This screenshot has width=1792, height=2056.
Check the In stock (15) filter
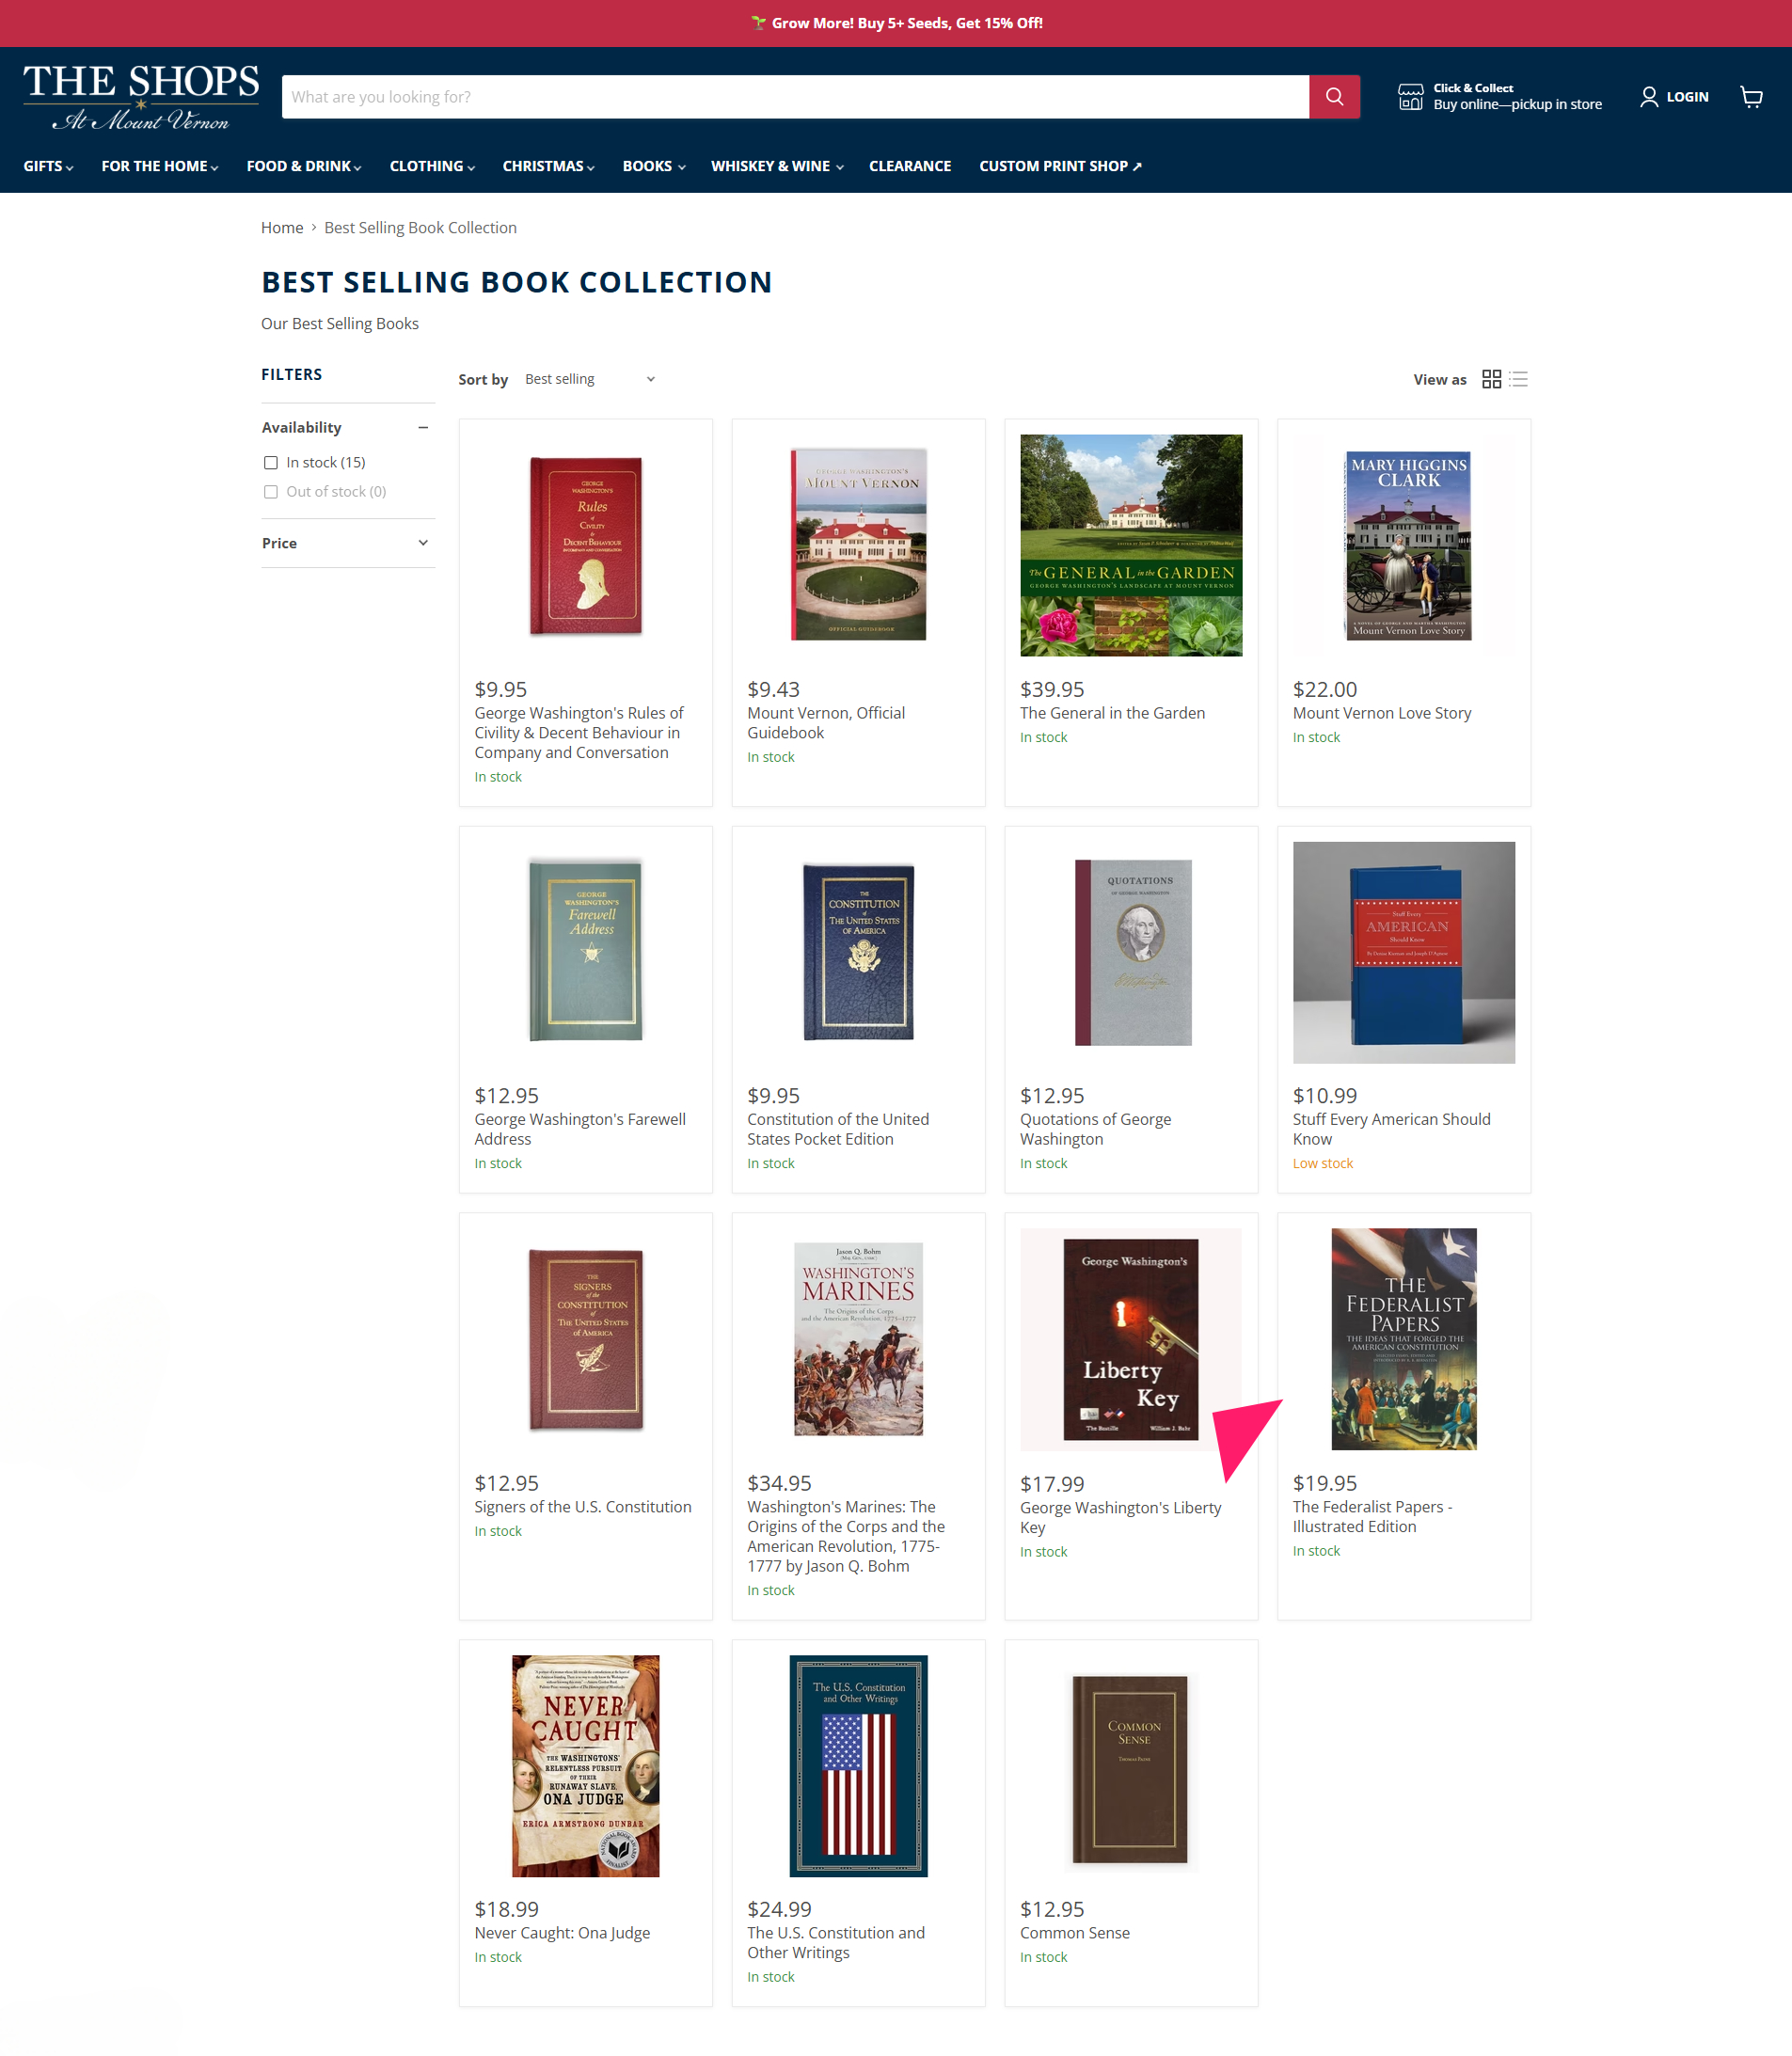point(271,462)
